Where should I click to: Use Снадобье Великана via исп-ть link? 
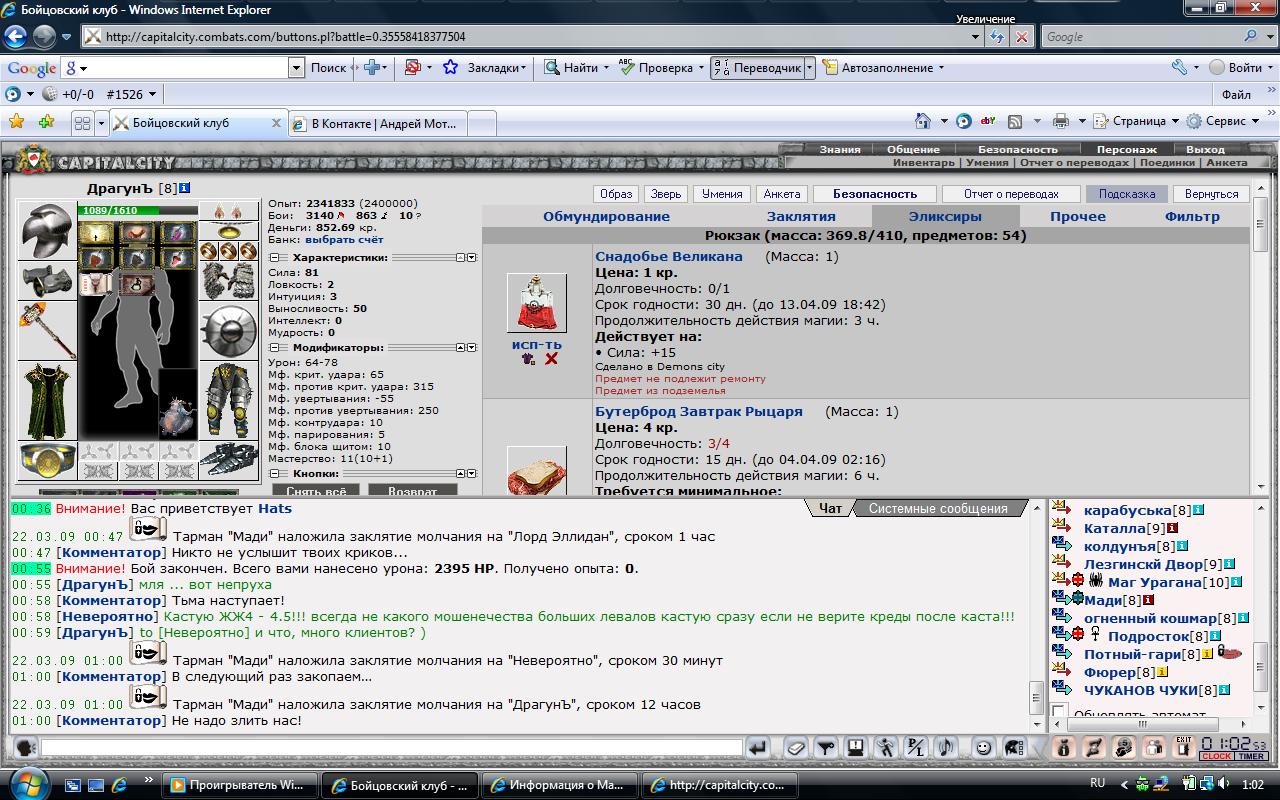click(x=537, y=345)
